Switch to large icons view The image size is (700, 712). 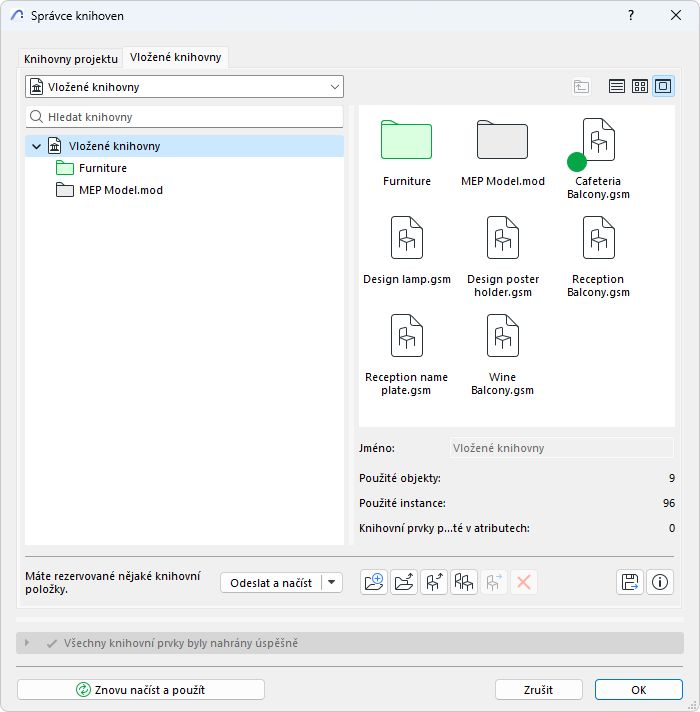click(x=664, y=86)
